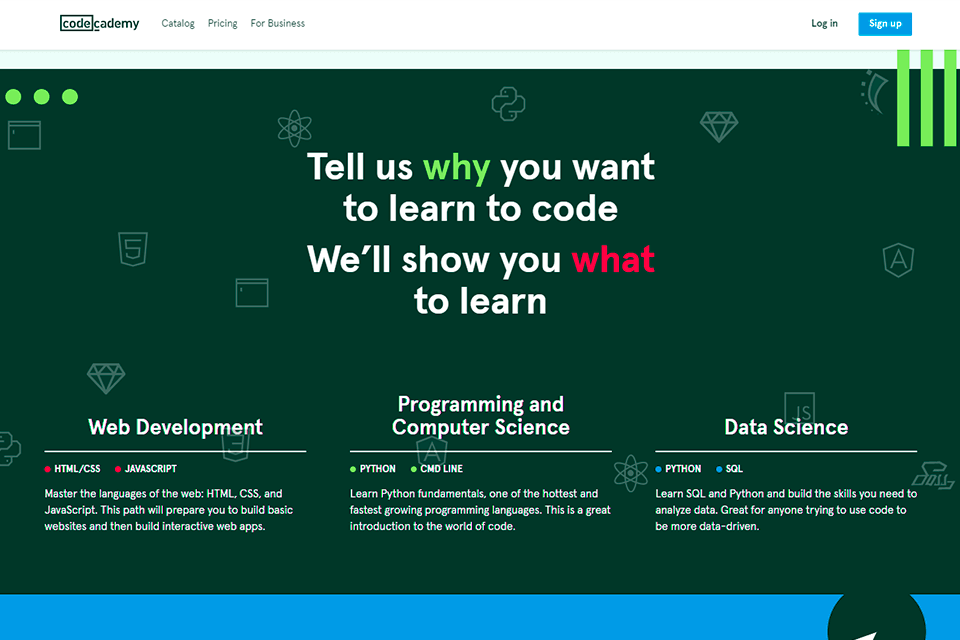960x640 pixels.
Task: Click the snail icon near the Data Science text
Action: pos(935,475)
